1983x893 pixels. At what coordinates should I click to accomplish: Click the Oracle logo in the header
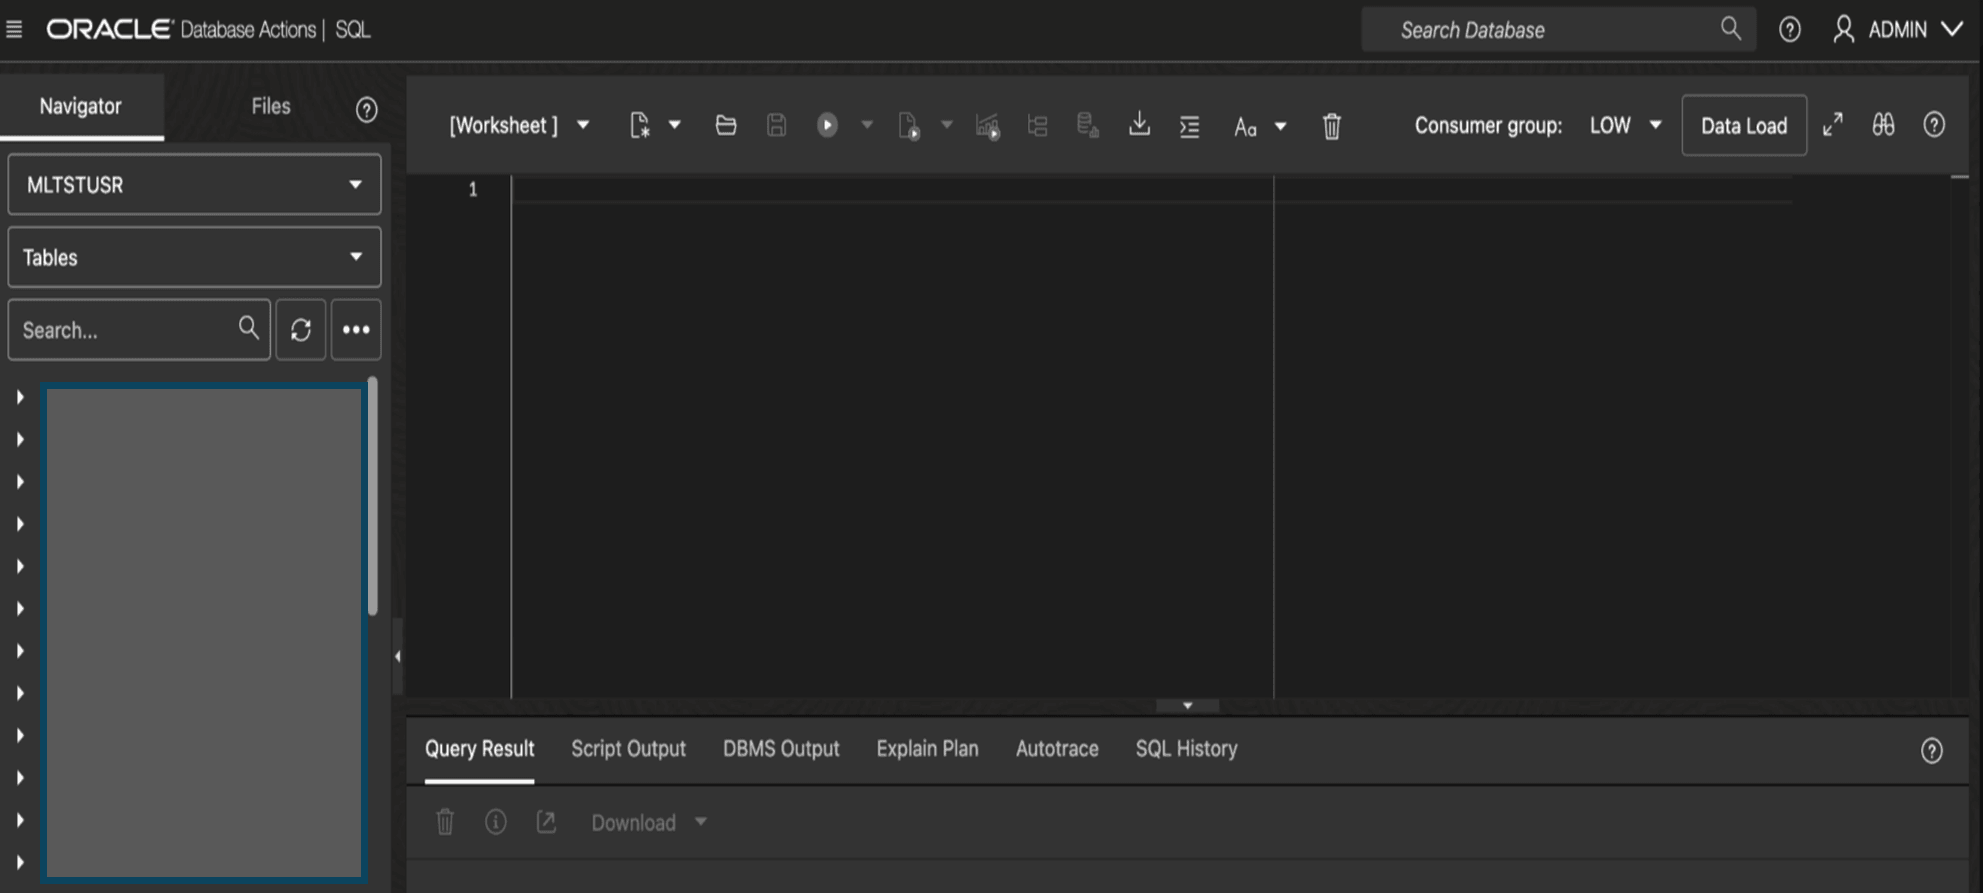point(109,30)
